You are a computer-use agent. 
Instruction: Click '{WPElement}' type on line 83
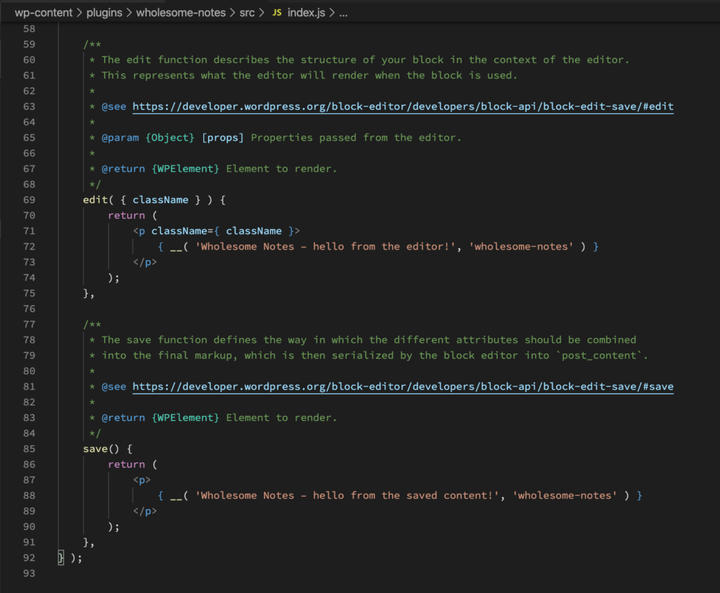(x=186, y=418)
